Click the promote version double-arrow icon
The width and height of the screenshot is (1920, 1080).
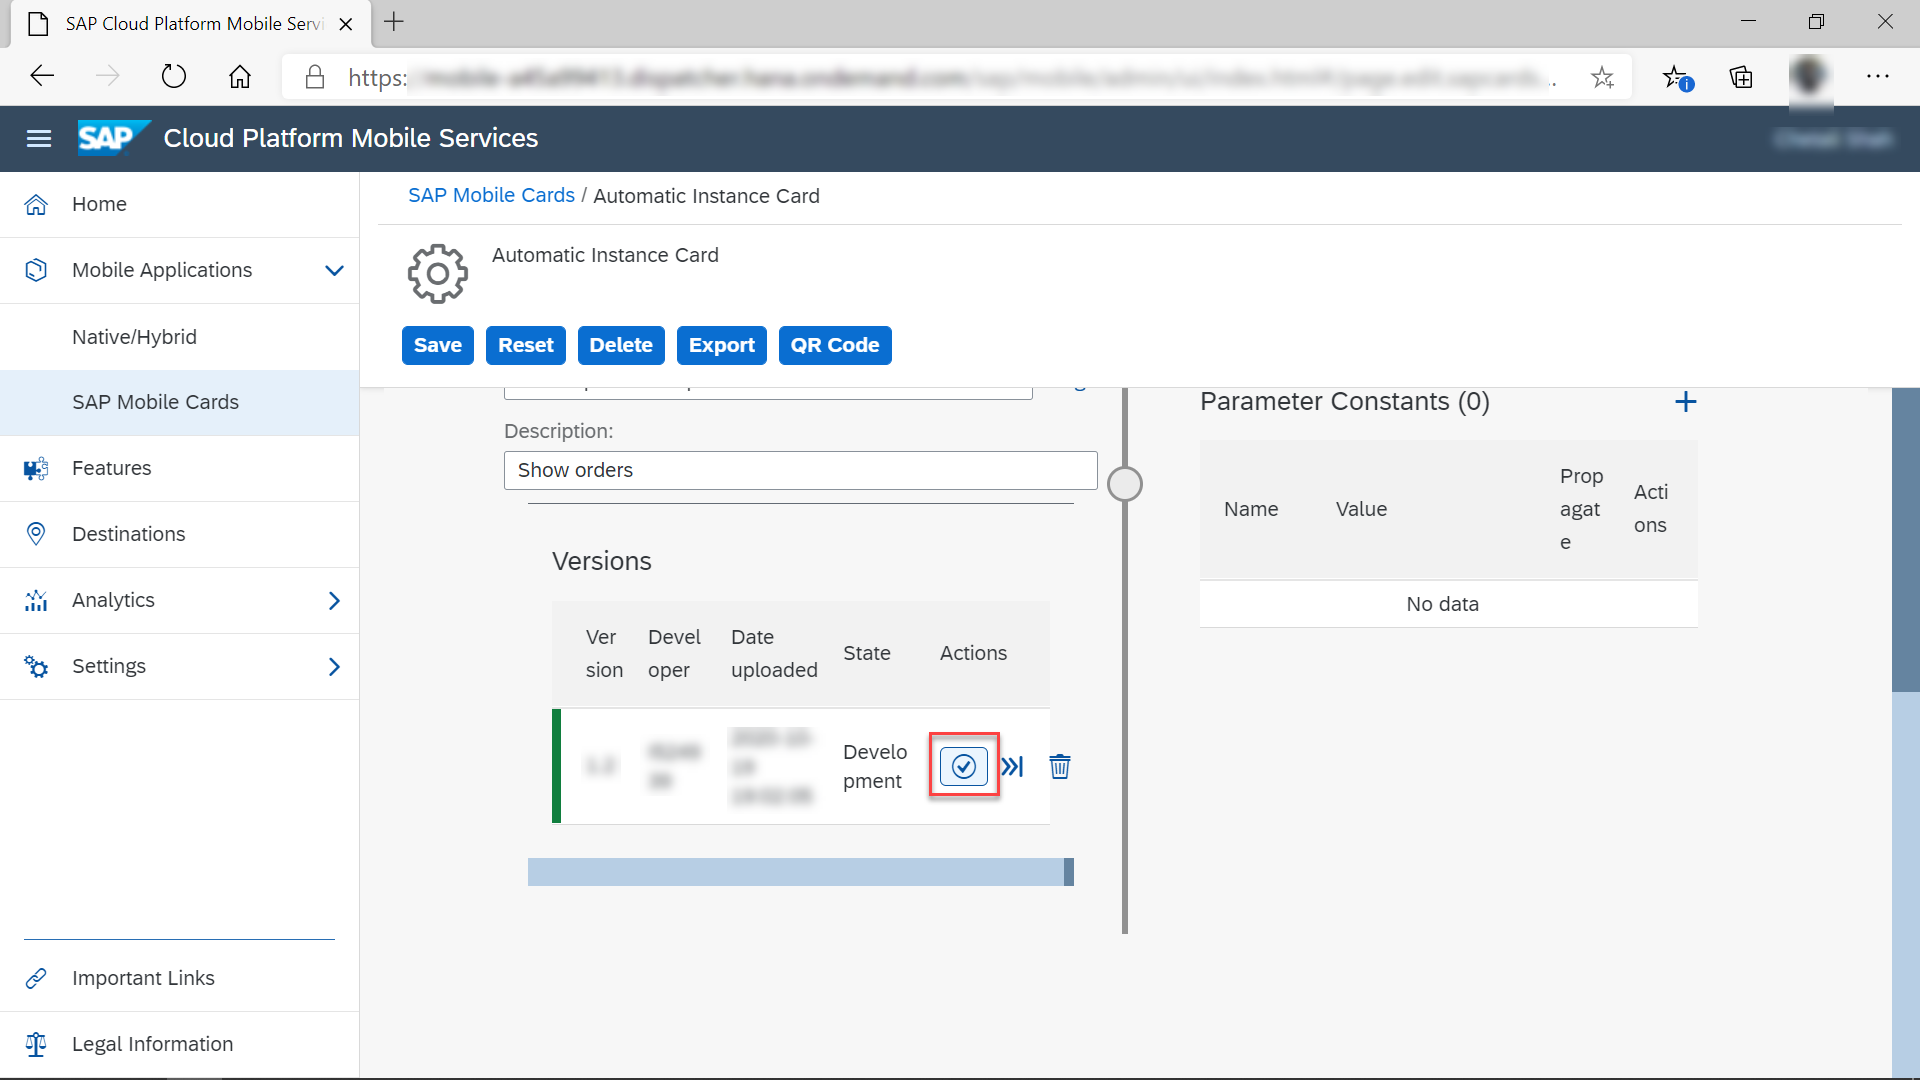click(1012, 766)
